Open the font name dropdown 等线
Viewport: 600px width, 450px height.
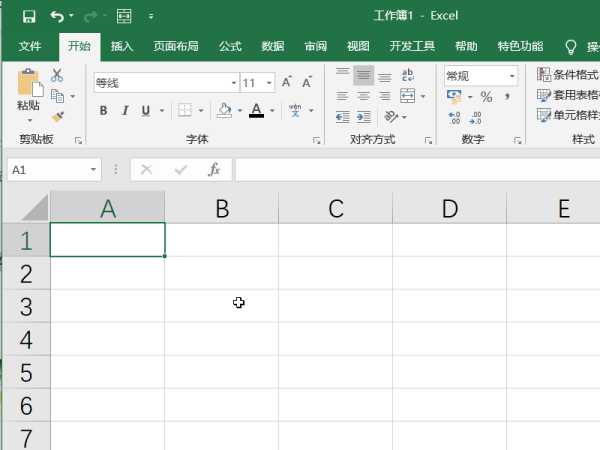coord(234,83)
